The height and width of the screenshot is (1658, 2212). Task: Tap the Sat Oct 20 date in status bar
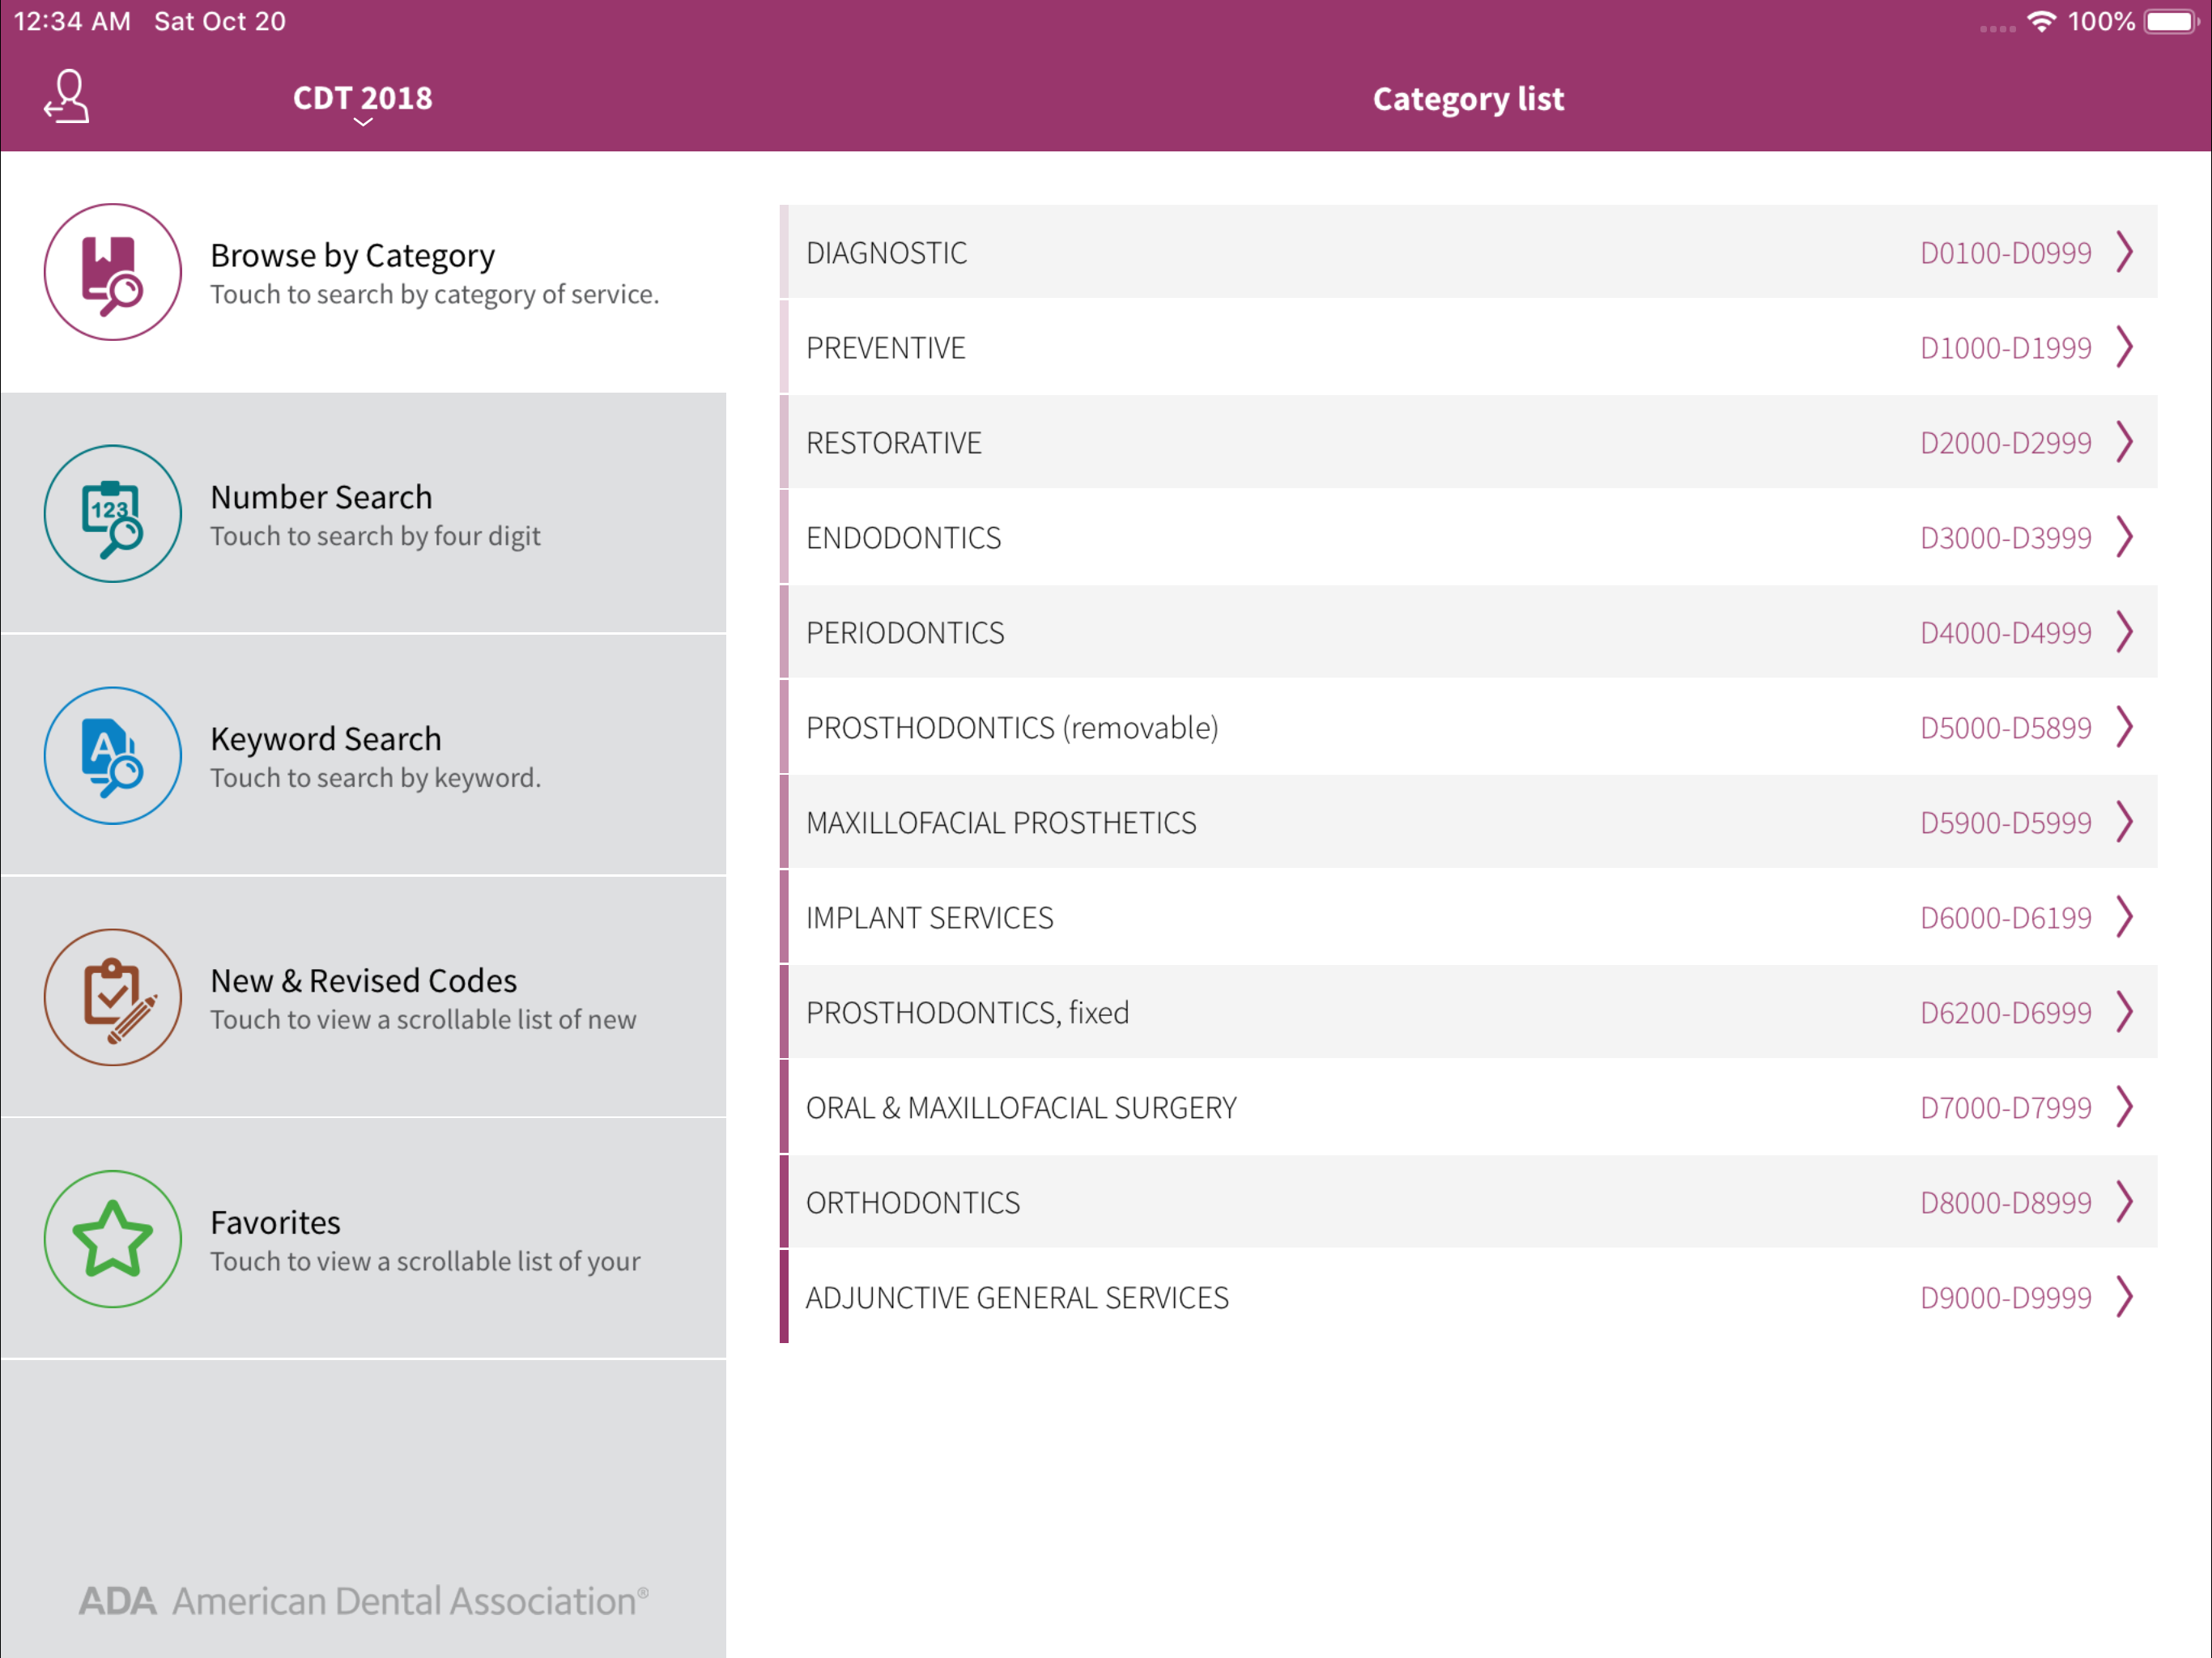click(220, 21)
